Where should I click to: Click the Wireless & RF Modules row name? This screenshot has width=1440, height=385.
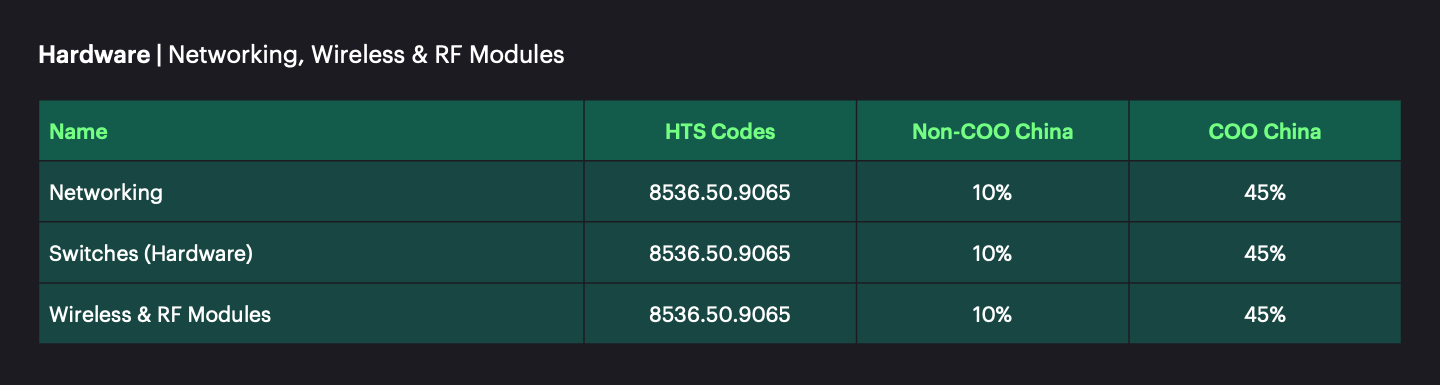[x=160, y=314]
